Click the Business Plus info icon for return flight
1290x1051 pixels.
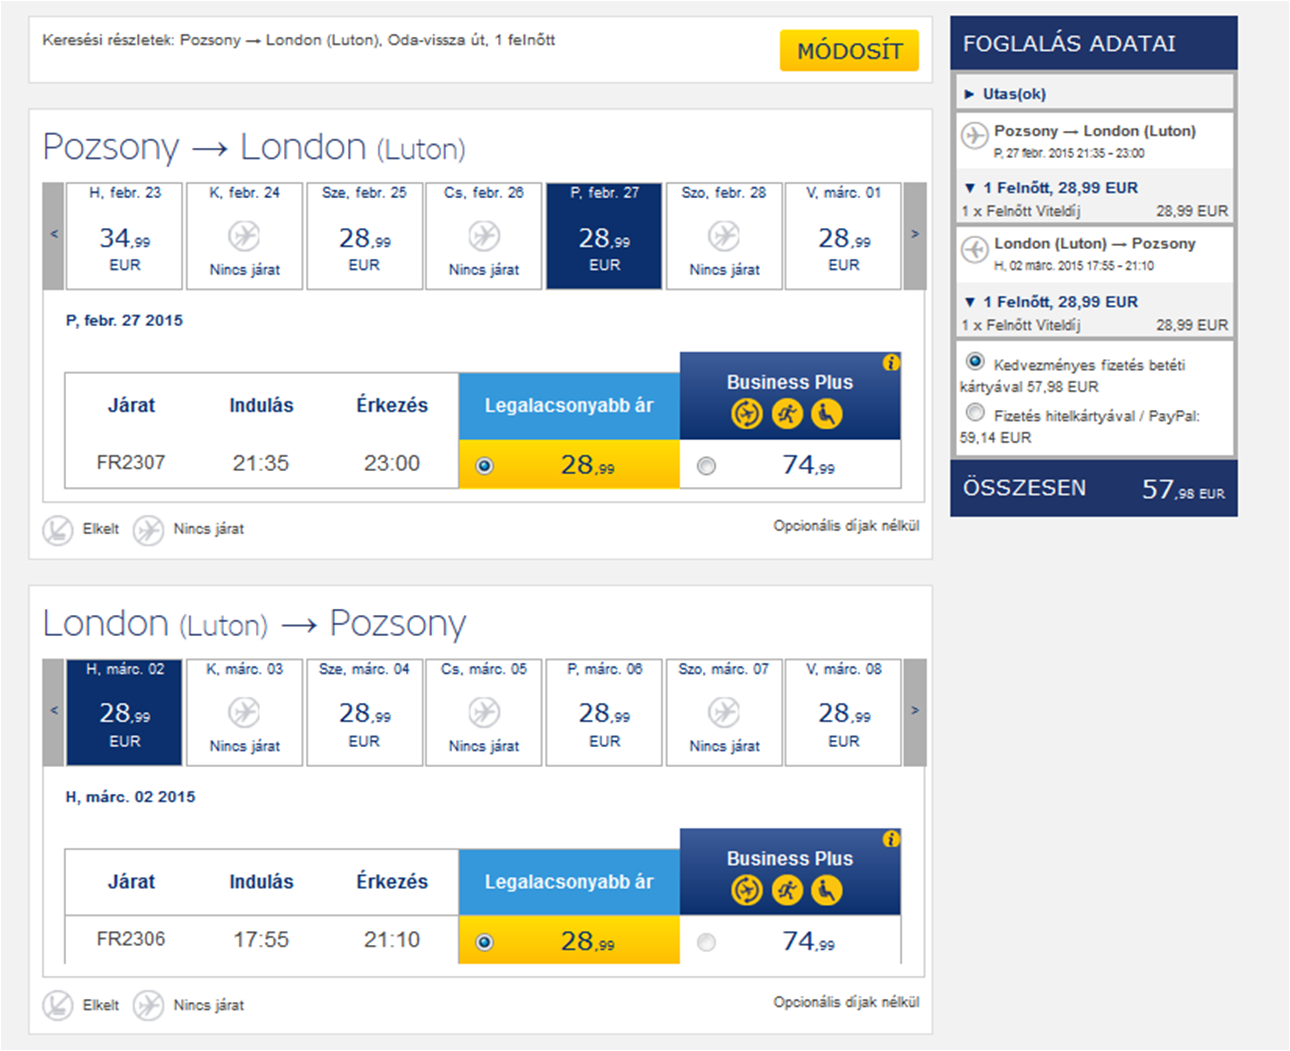tap(891, 839)
